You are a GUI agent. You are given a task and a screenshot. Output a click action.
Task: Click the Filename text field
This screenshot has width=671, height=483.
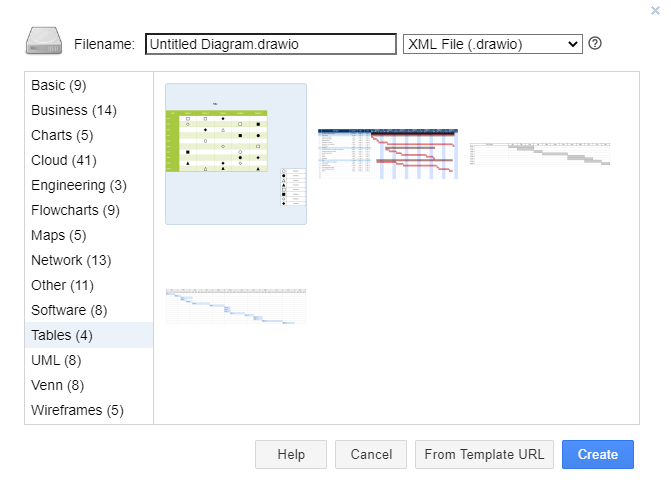tap(271, 44)
